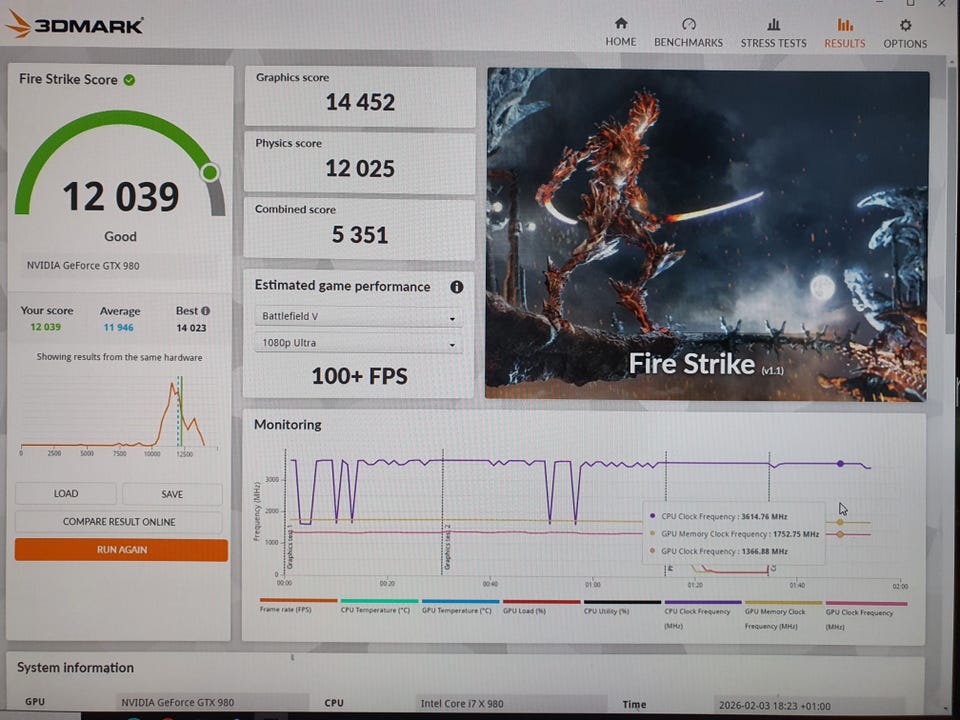Viewport: 960px width, 720px height.
Task: Toggle Frame rate (FPS) legend series
Action: coord(298,606)
